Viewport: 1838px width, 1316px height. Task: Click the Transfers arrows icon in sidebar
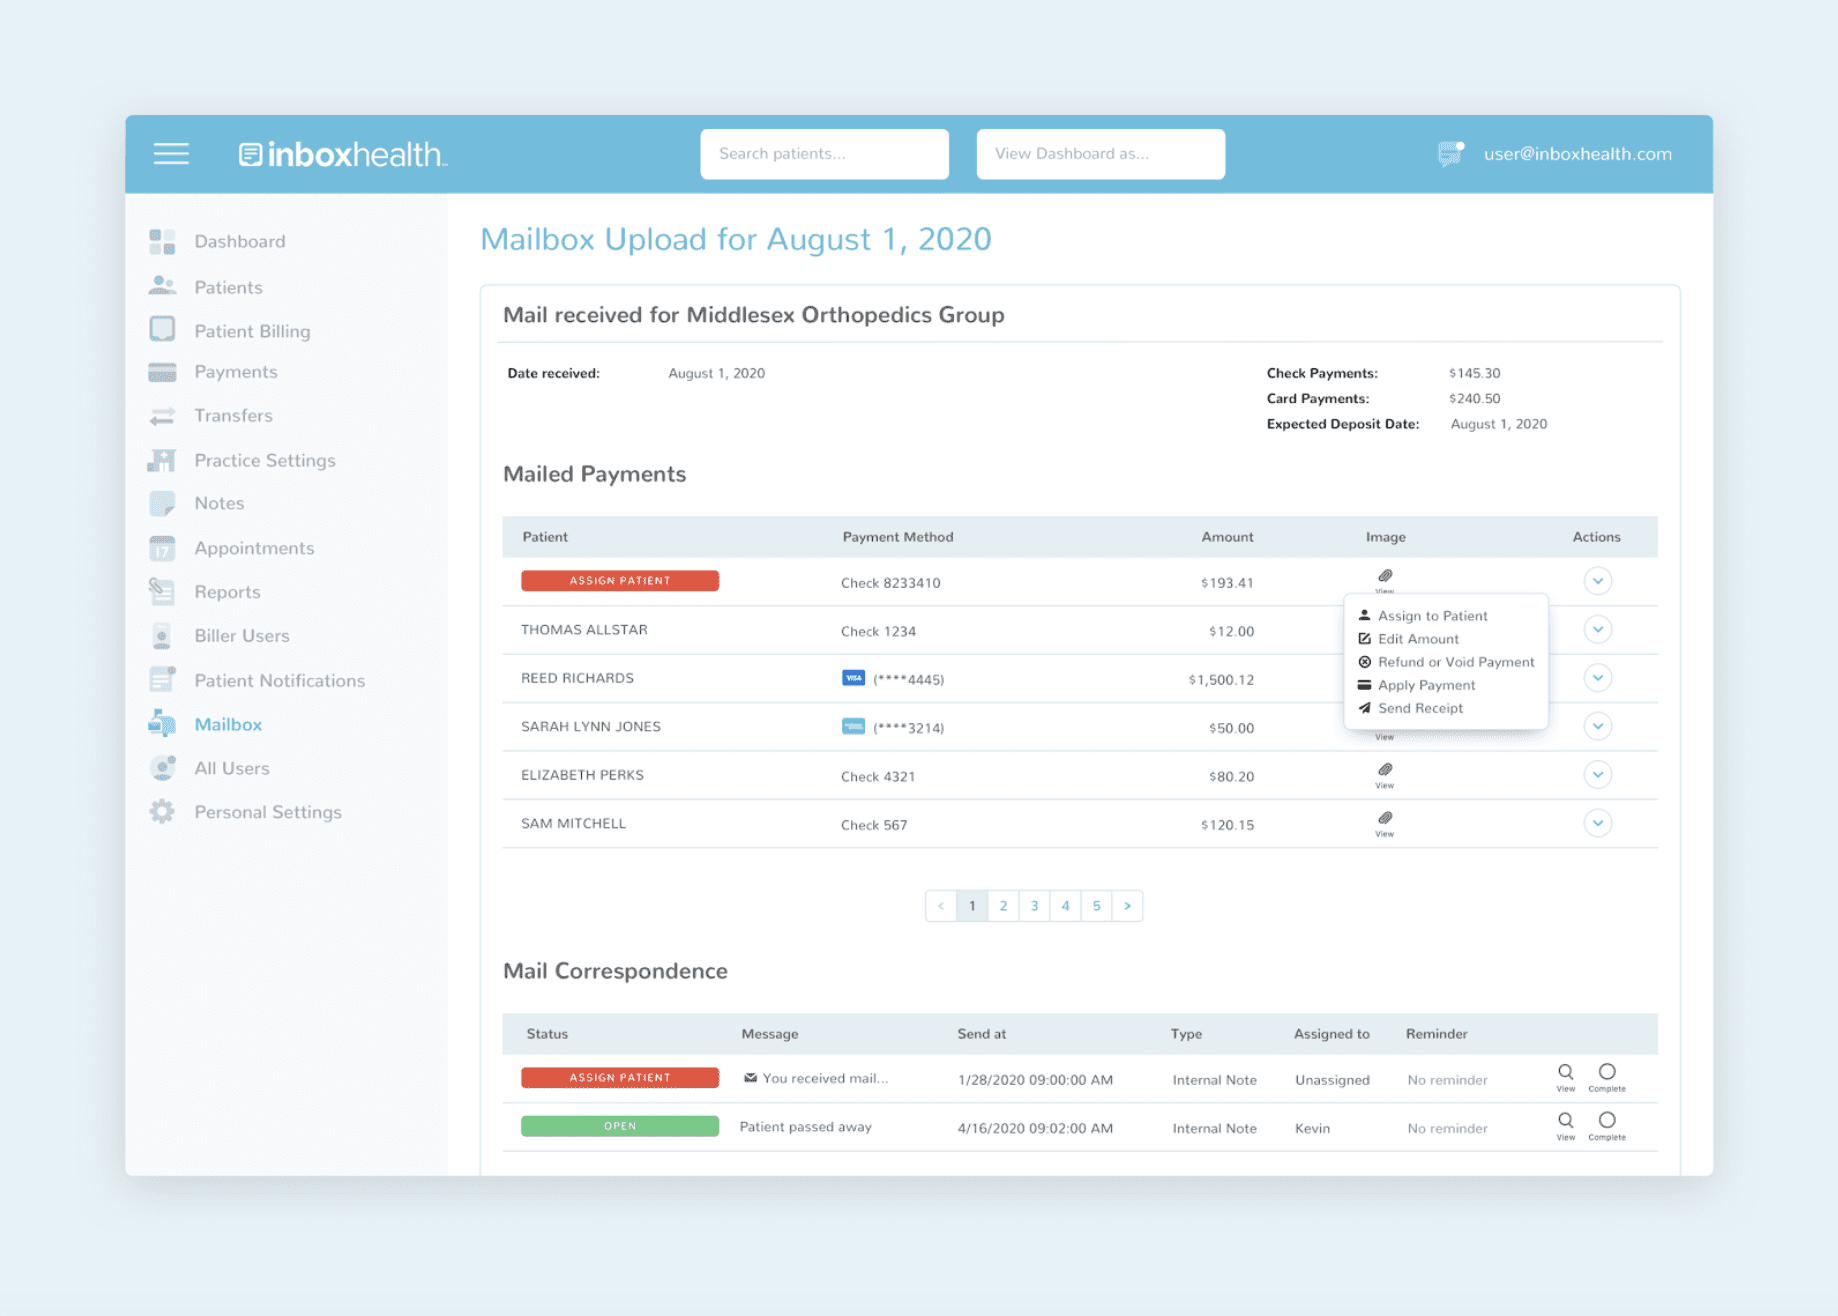pos(162,416)
